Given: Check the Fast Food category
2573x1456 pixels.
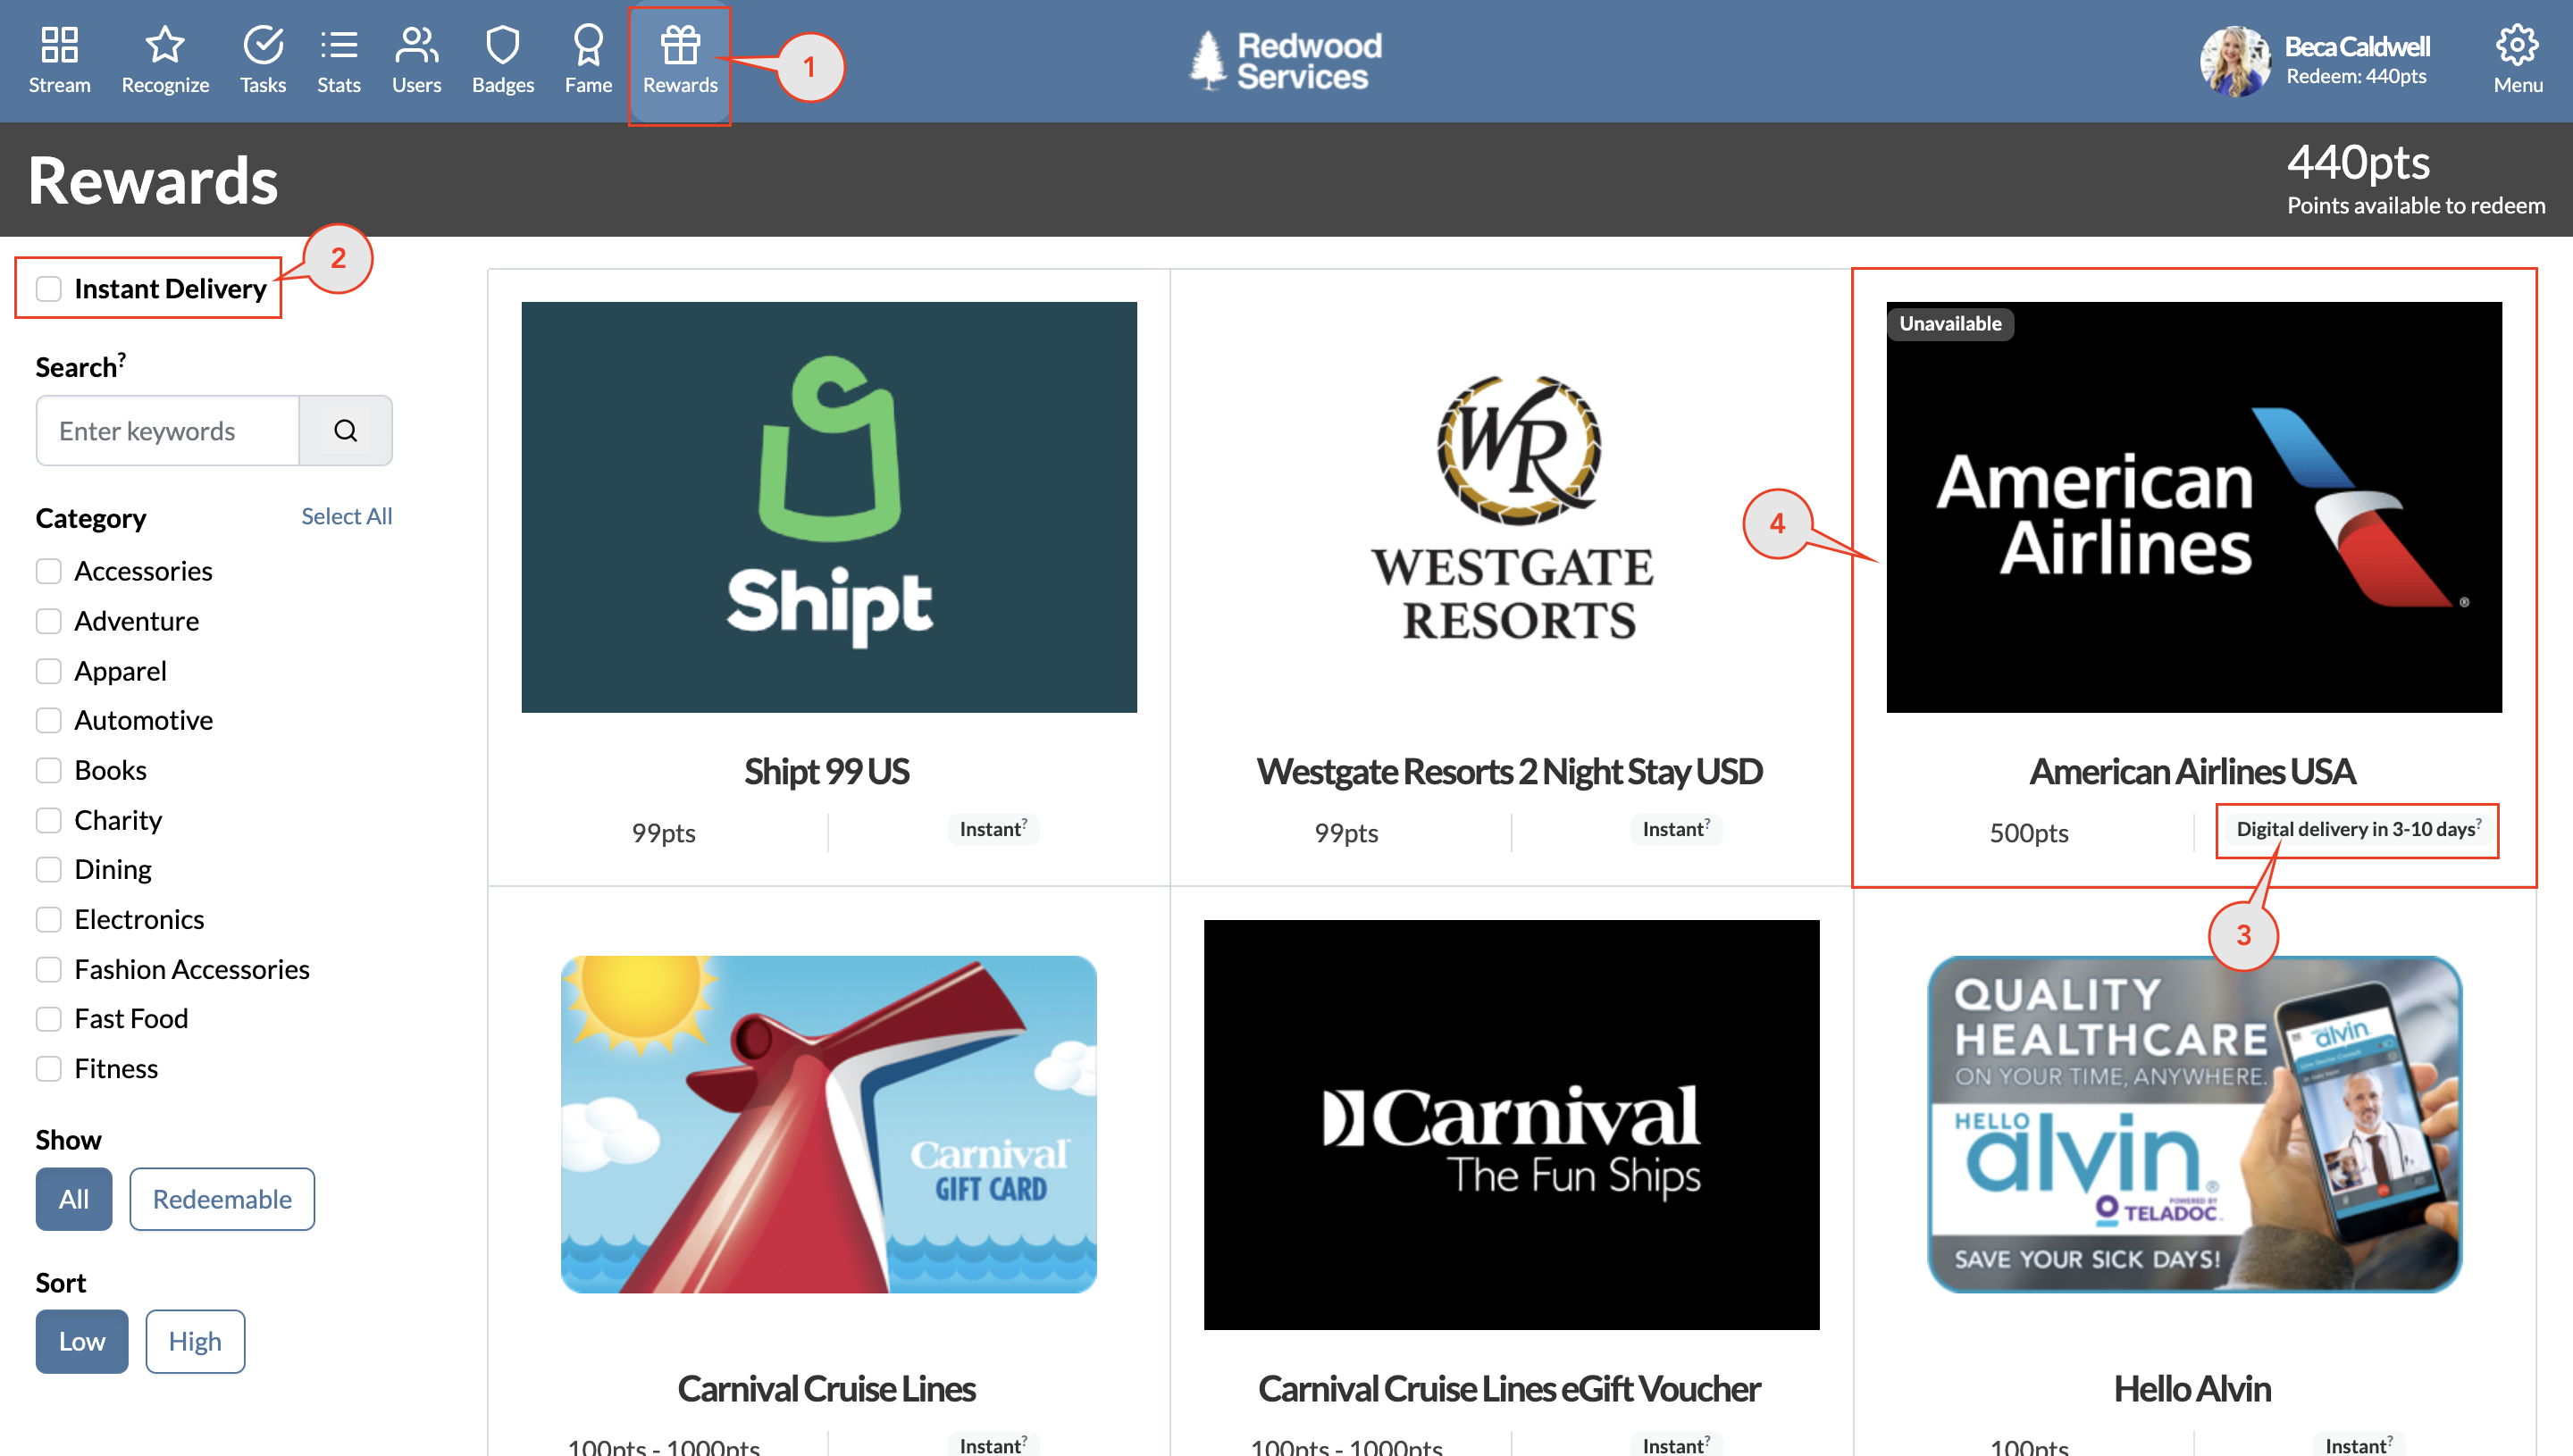Looking at the screenshot, I should [x=48, y=1018].
